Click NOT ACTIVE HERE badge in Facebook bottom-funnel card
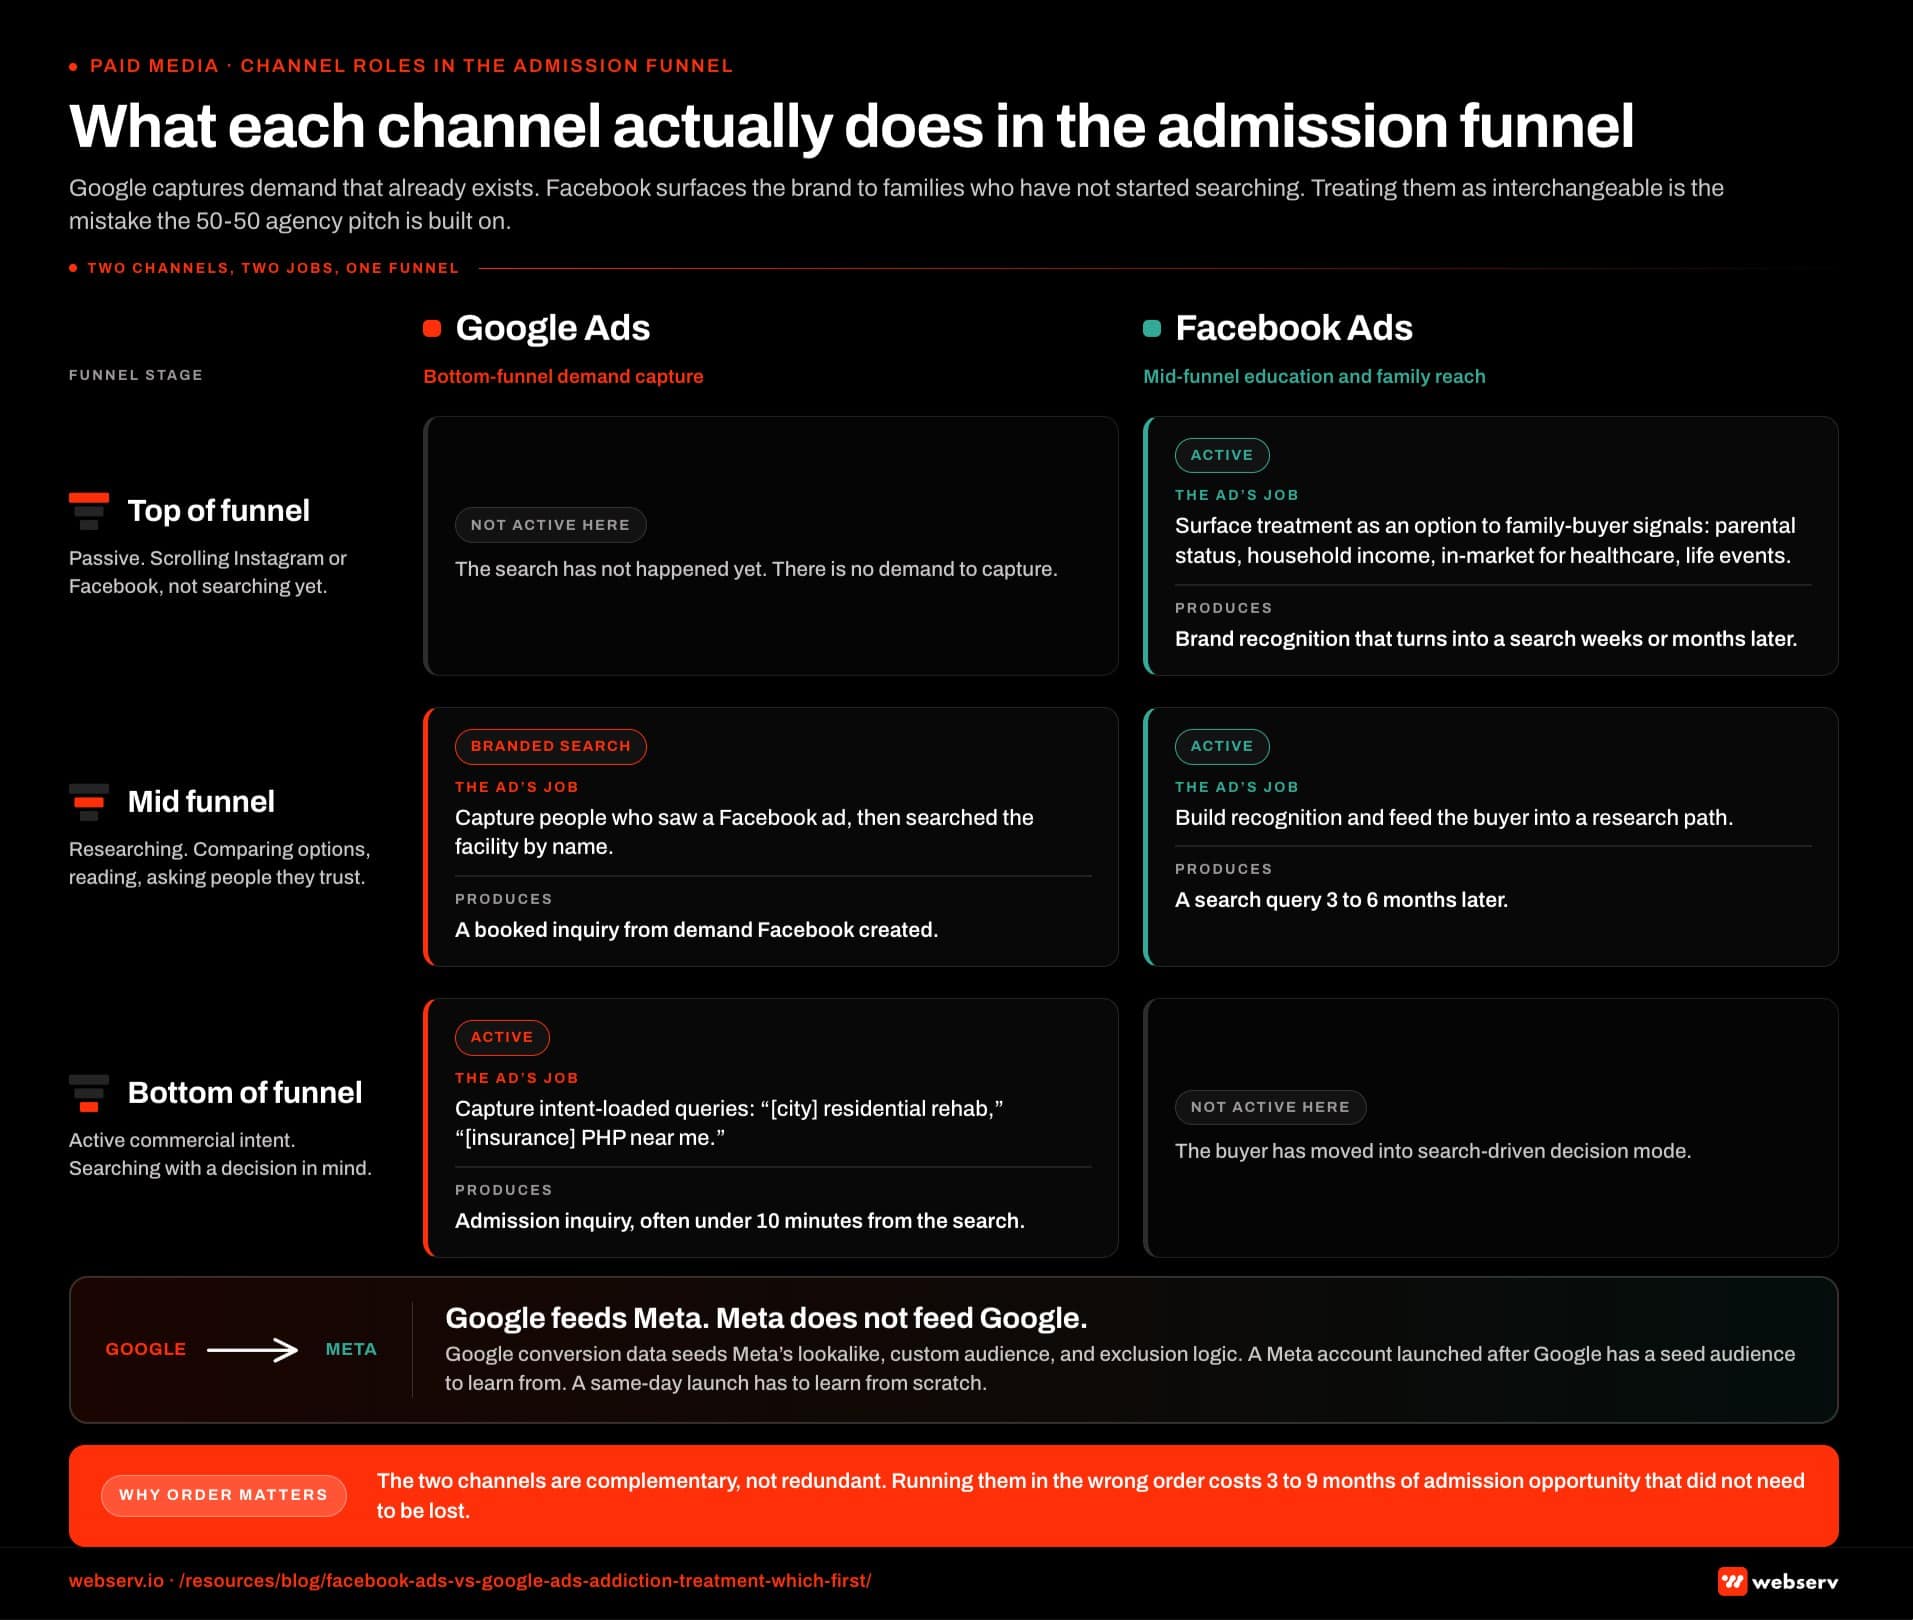Screen dimensions: 1913x1620 point(1270,1107)
